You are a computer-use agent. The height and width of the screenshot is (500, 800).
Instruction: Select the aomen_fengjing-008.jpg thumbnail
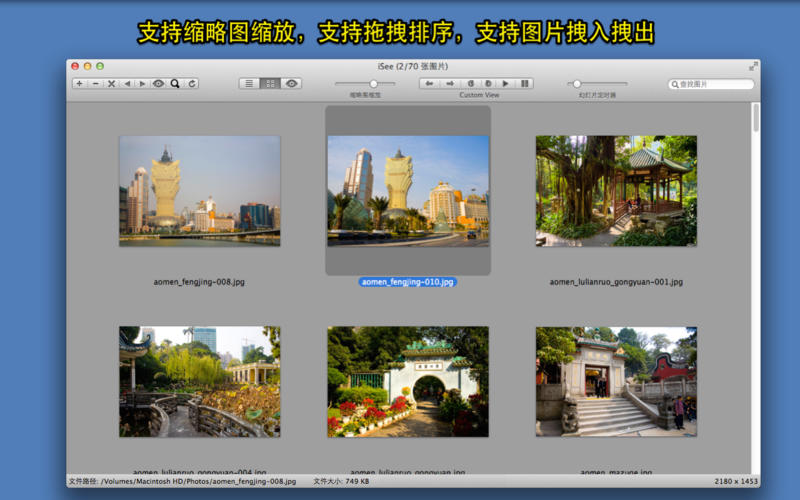click(x=199, y=191)
